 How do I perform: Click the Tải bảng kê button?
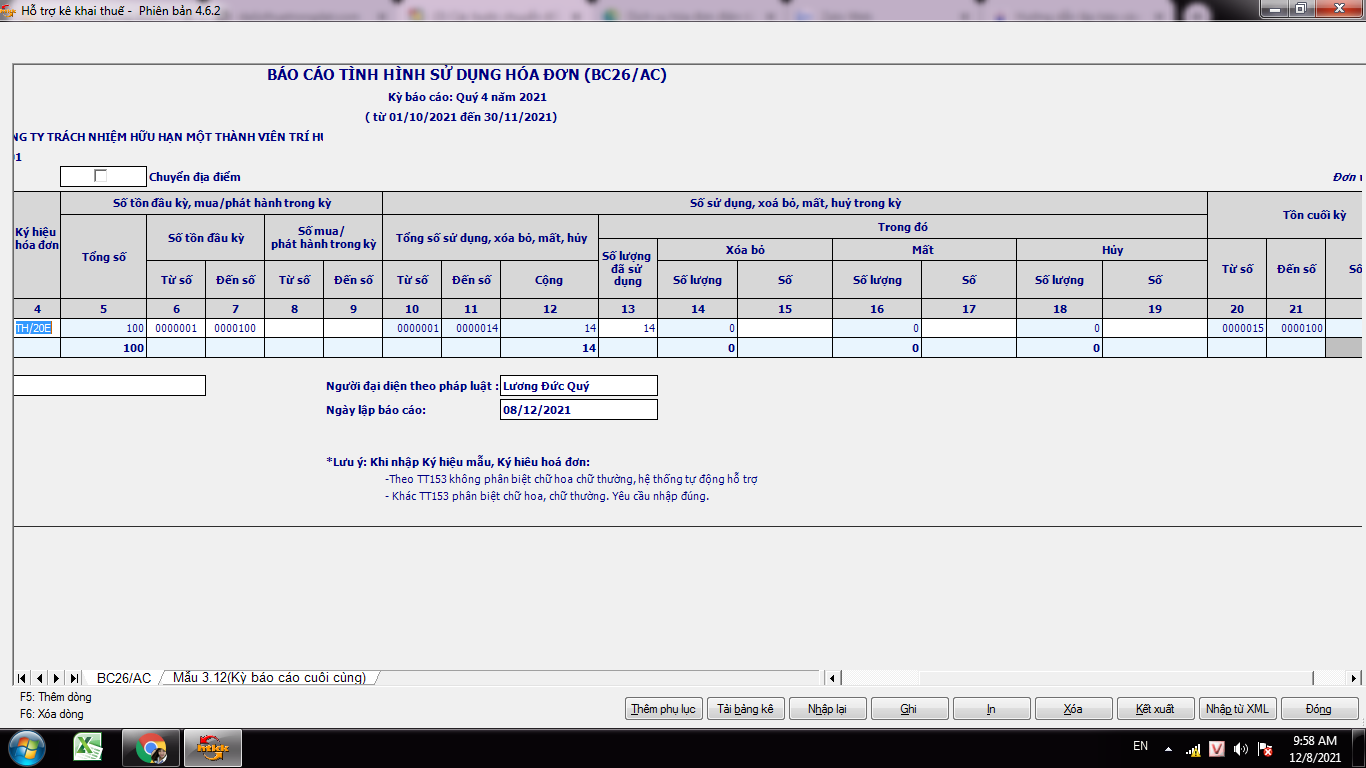coord(745,709)
